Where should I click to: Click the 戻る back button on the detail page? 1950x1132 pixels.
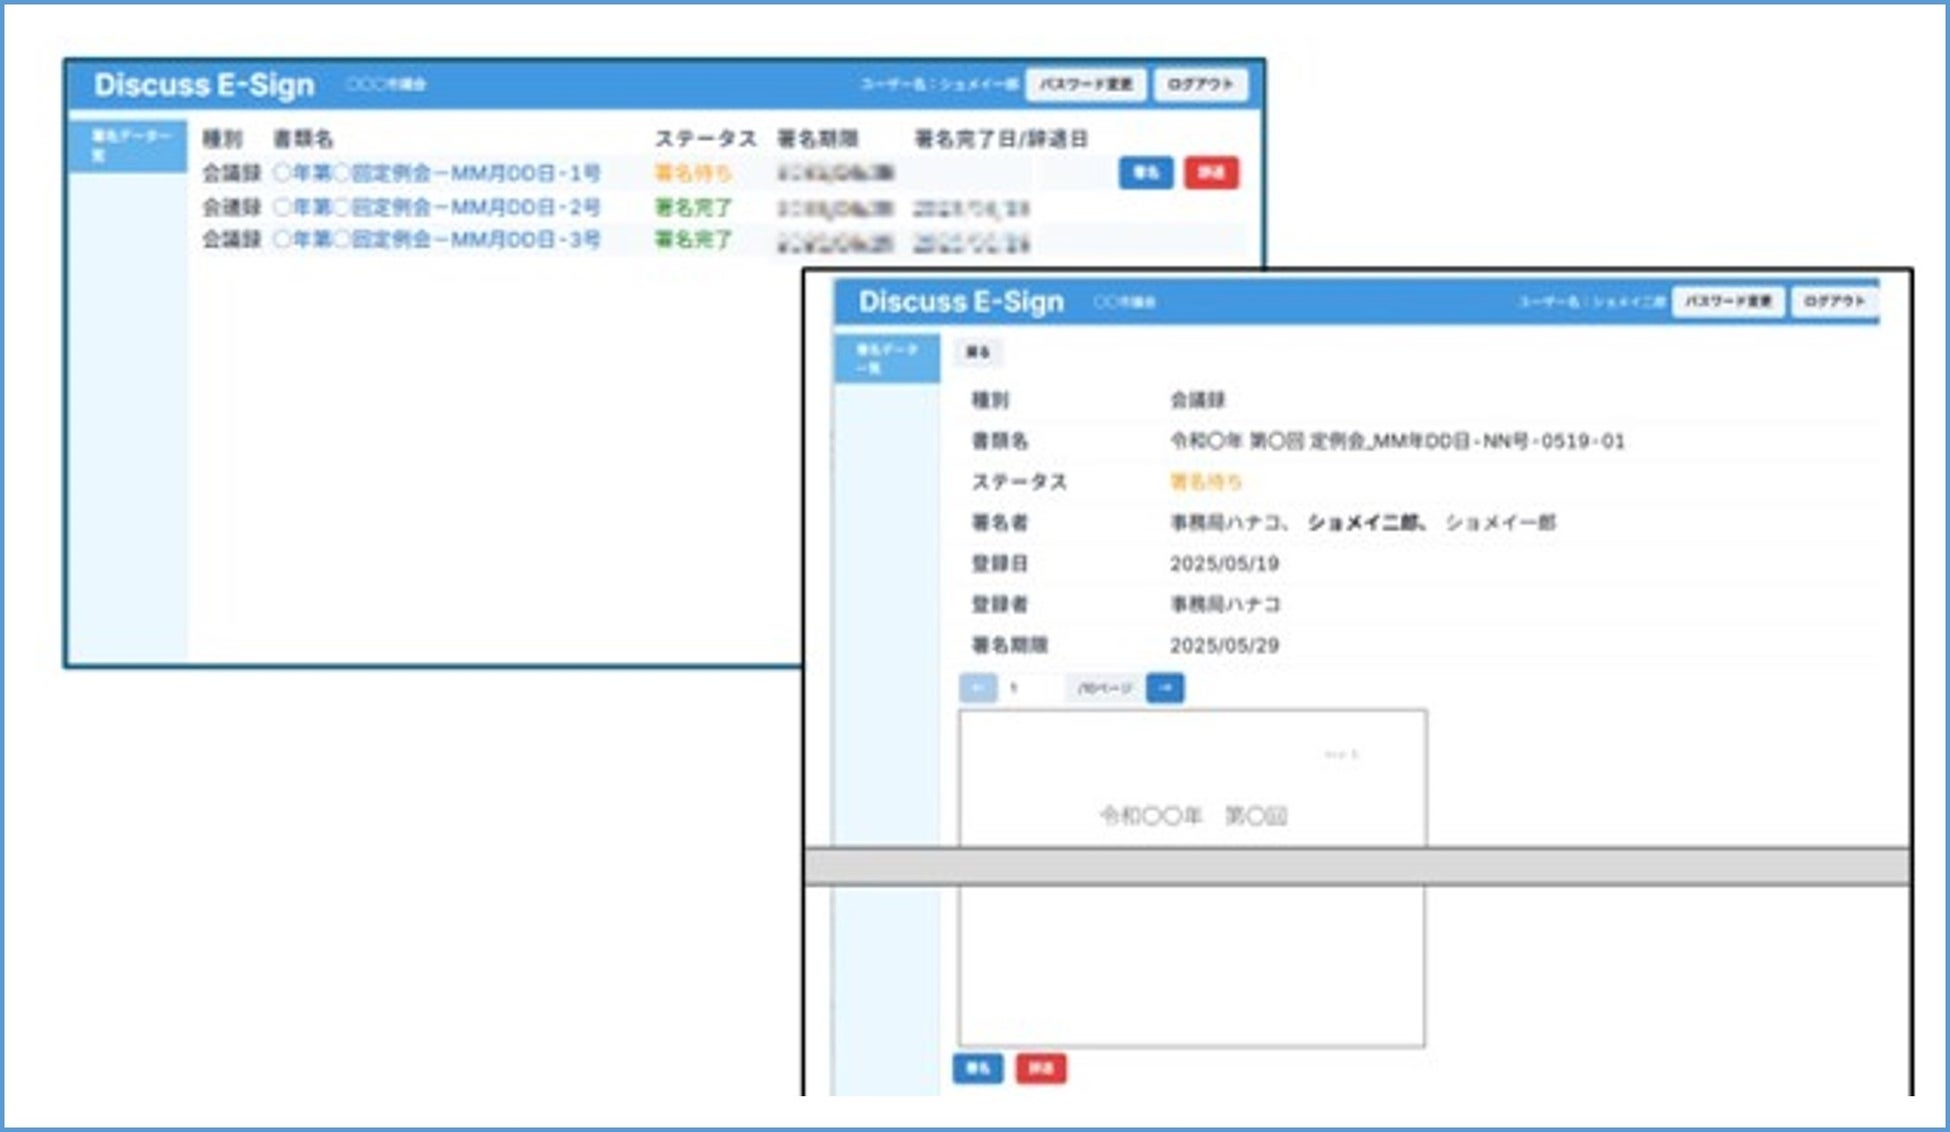click(x=978, y=352)
